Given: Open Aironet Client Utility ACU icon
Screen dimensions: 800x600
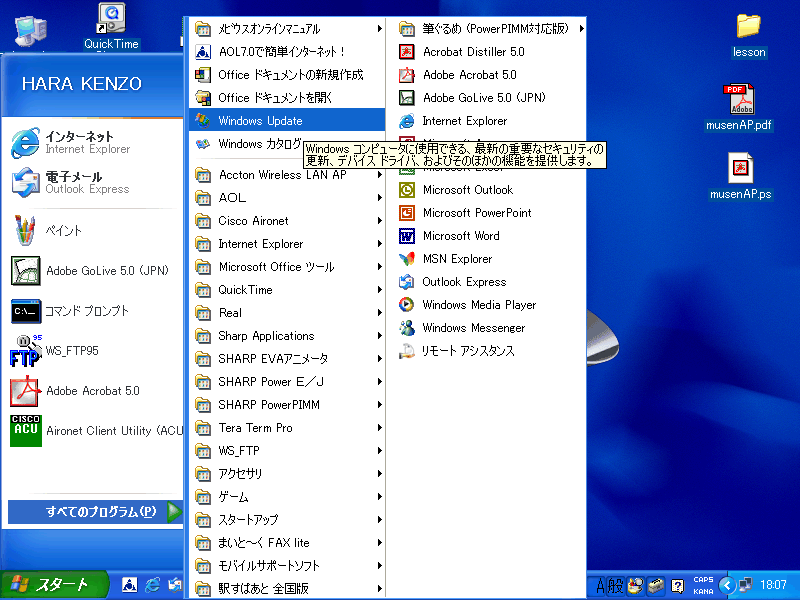Looking at the screenshot, I should coord(26,431).
